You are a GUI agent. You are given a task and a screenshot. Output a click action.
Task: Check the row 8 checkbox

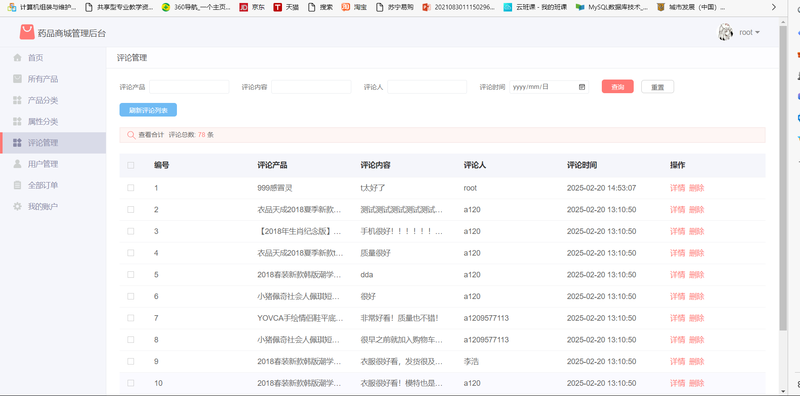click(x=131, y=339)
